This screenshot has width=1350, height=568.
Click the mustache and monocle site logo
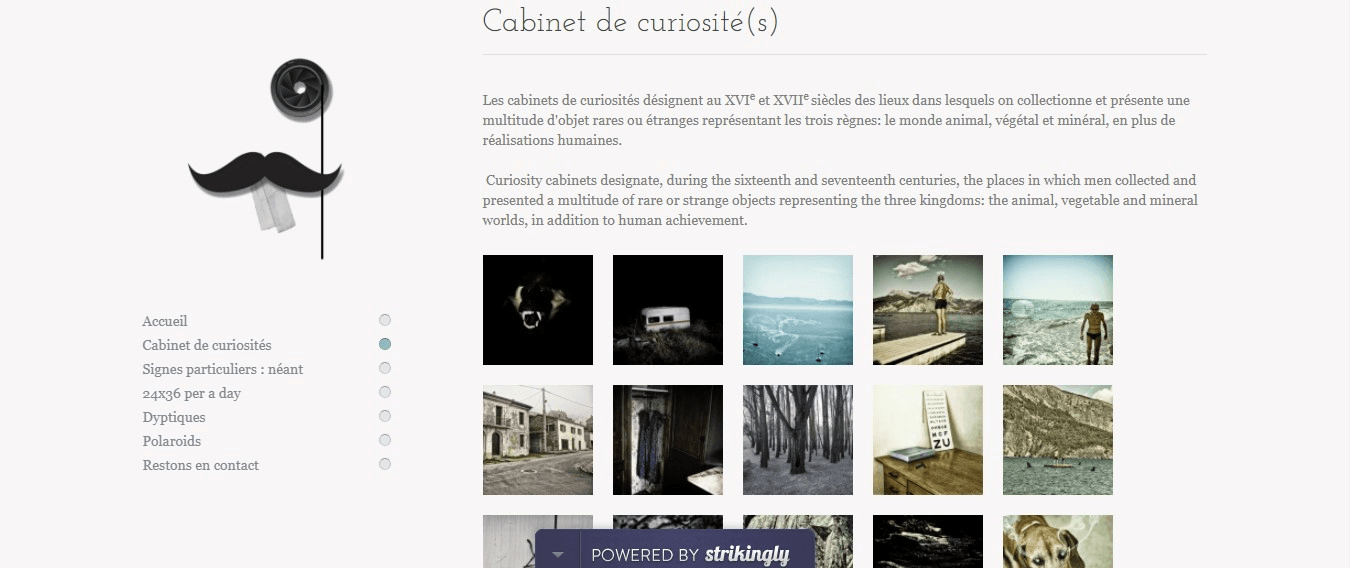[265, 159]
